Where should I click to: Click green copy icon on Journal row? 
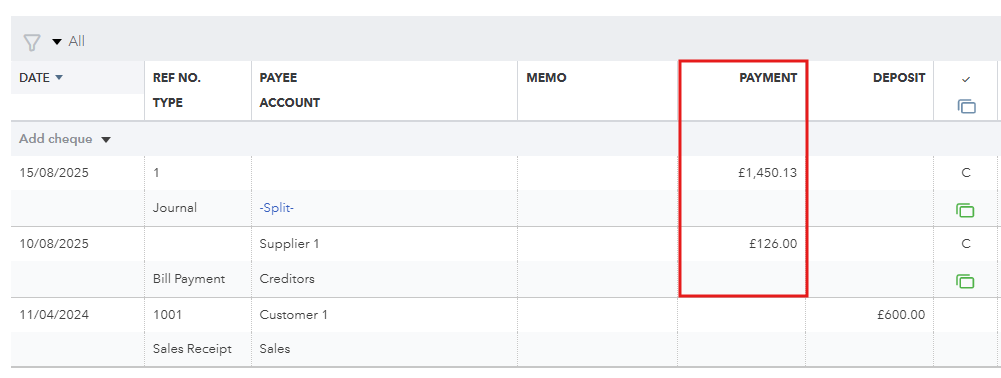(x=965, y=209)
